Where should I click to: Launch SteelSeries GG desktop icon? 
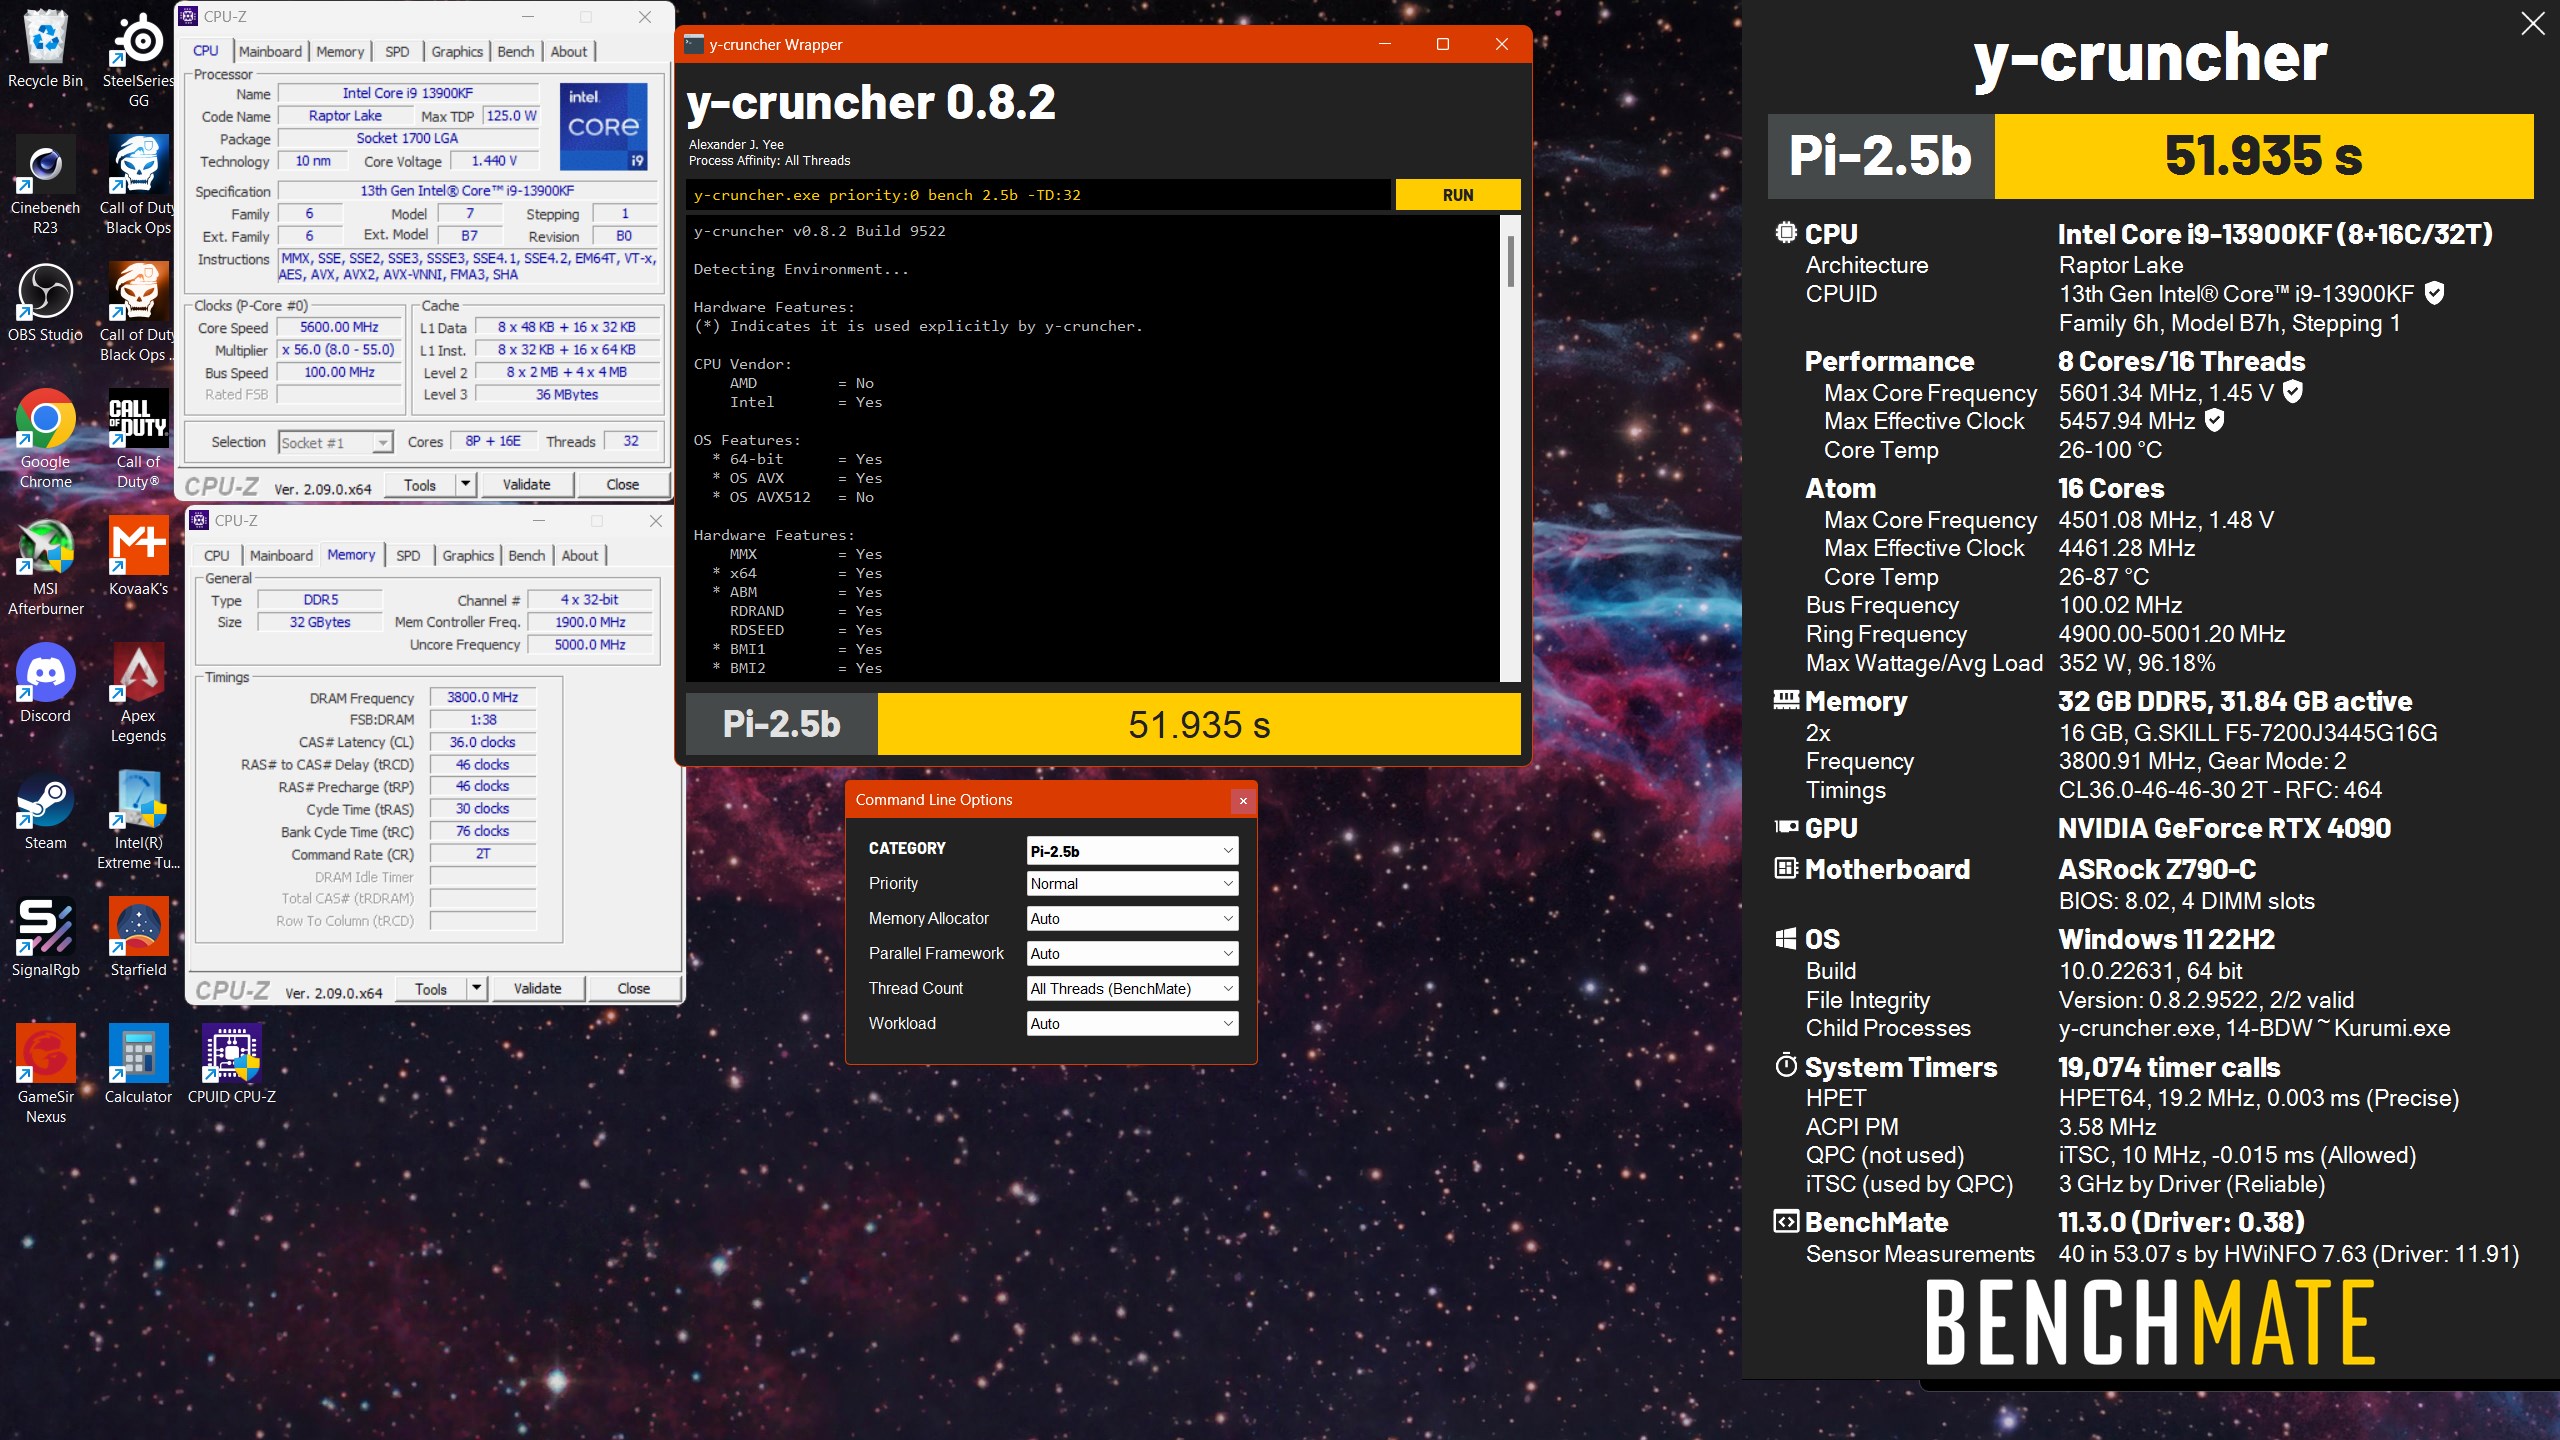tap(138, 58)
